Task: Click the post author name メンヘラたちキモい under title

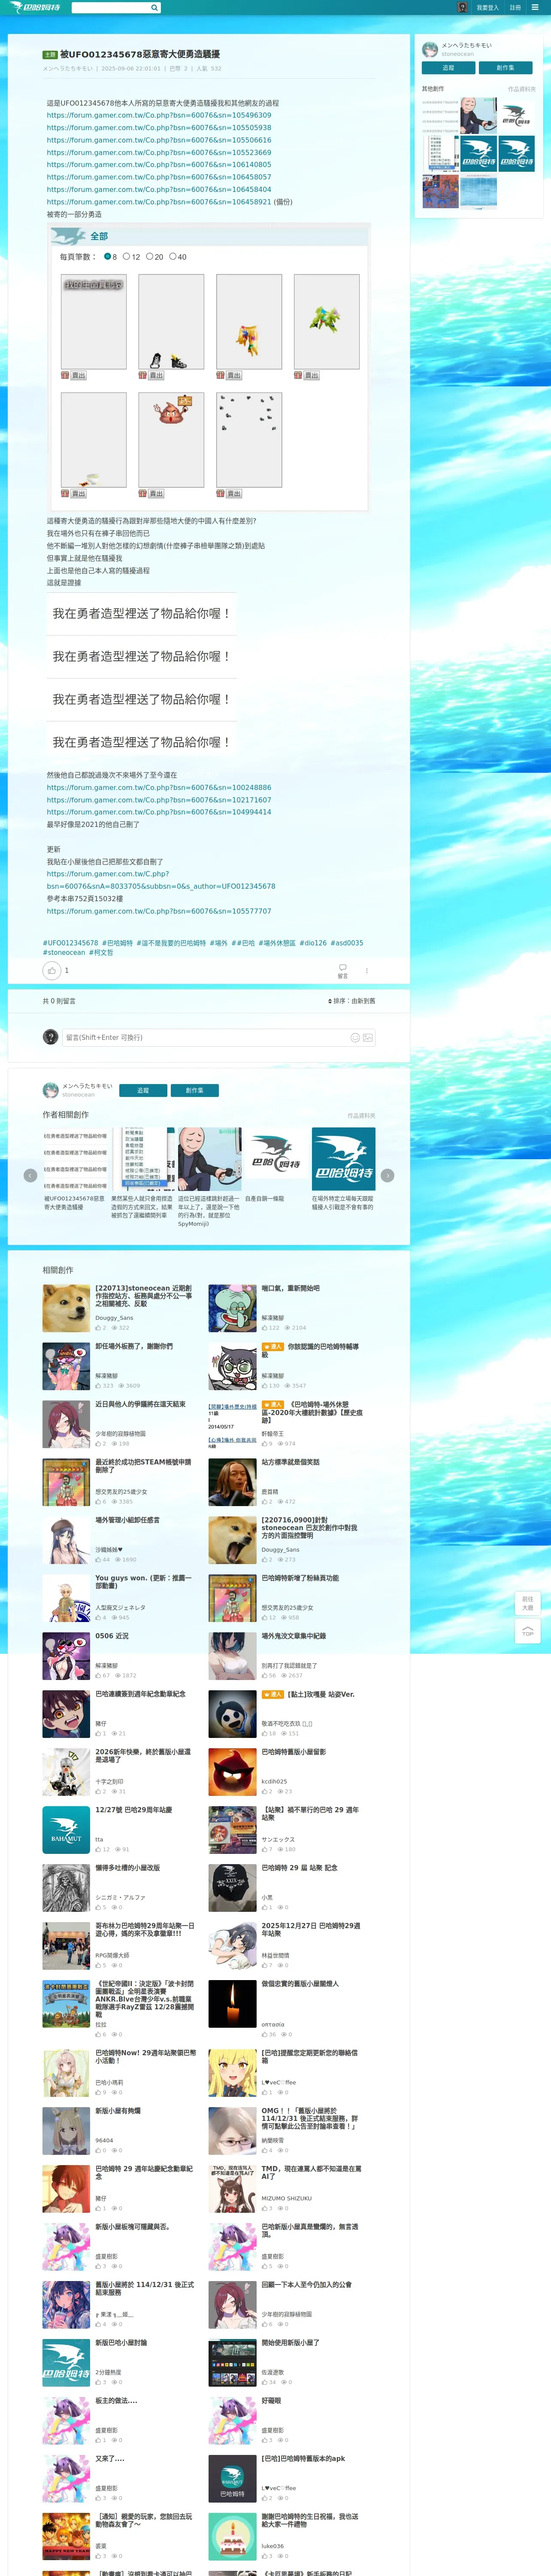Action: pos(67,69)
